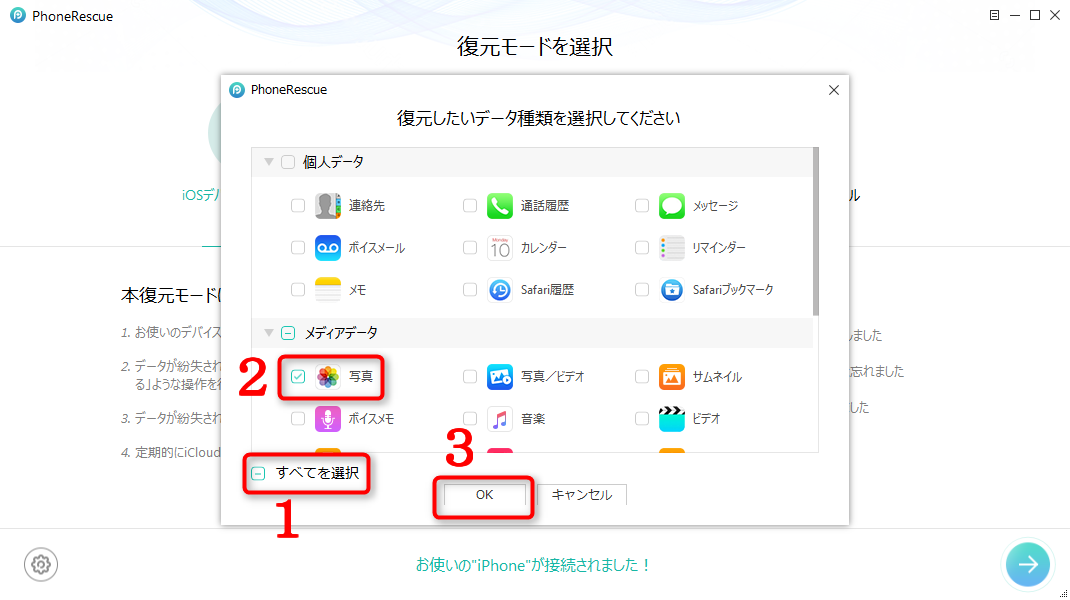
Task: Click the Photos (写真) flower icon
Action: [x=328, y=376]
